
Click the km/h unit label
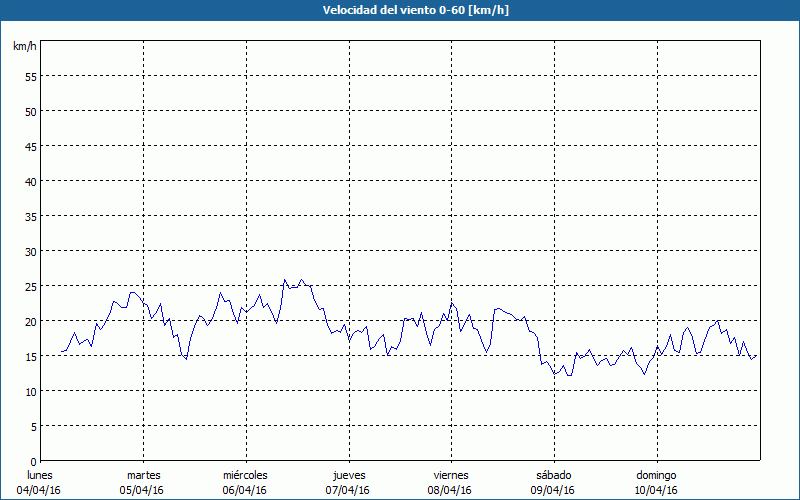coord(25,46)
